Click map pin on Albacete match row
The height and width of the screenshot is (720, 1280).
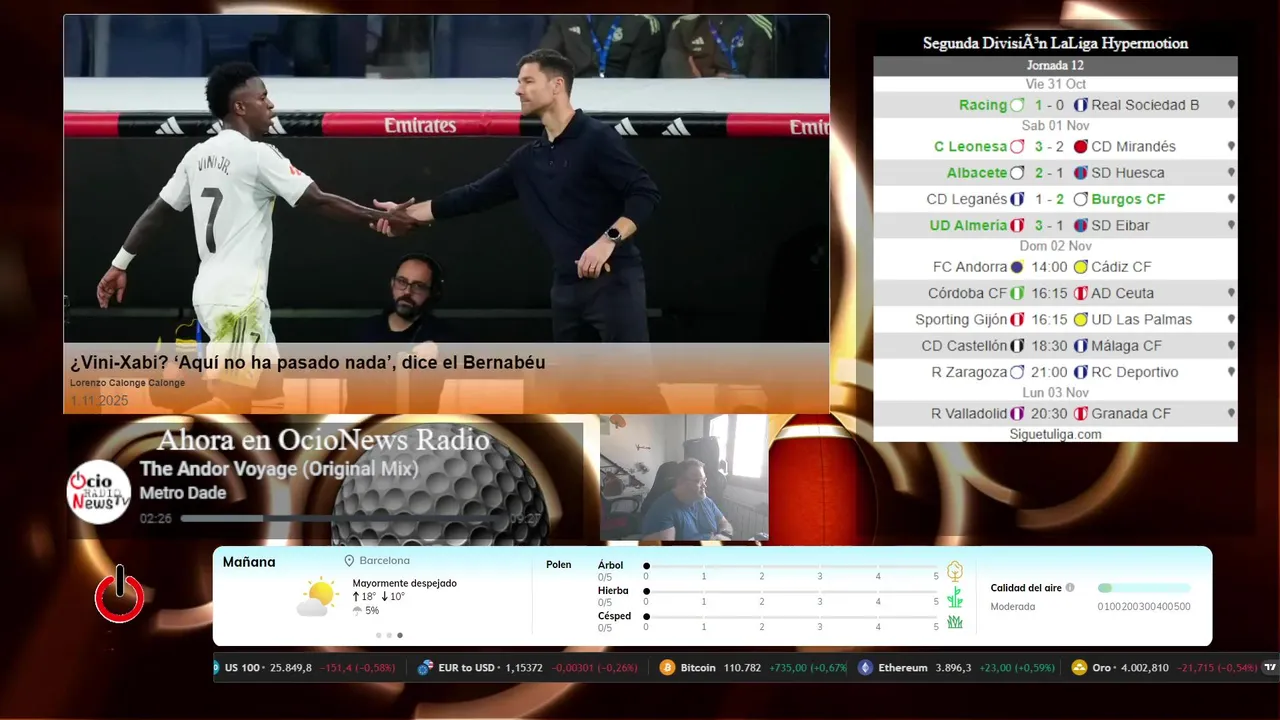[1231, 173]
